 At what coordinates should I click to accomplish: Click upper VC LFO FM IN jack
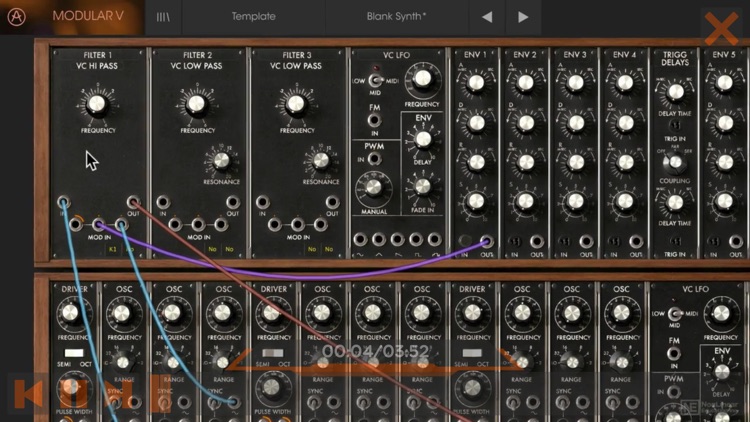pyautogui.click(x=374, y=120)
